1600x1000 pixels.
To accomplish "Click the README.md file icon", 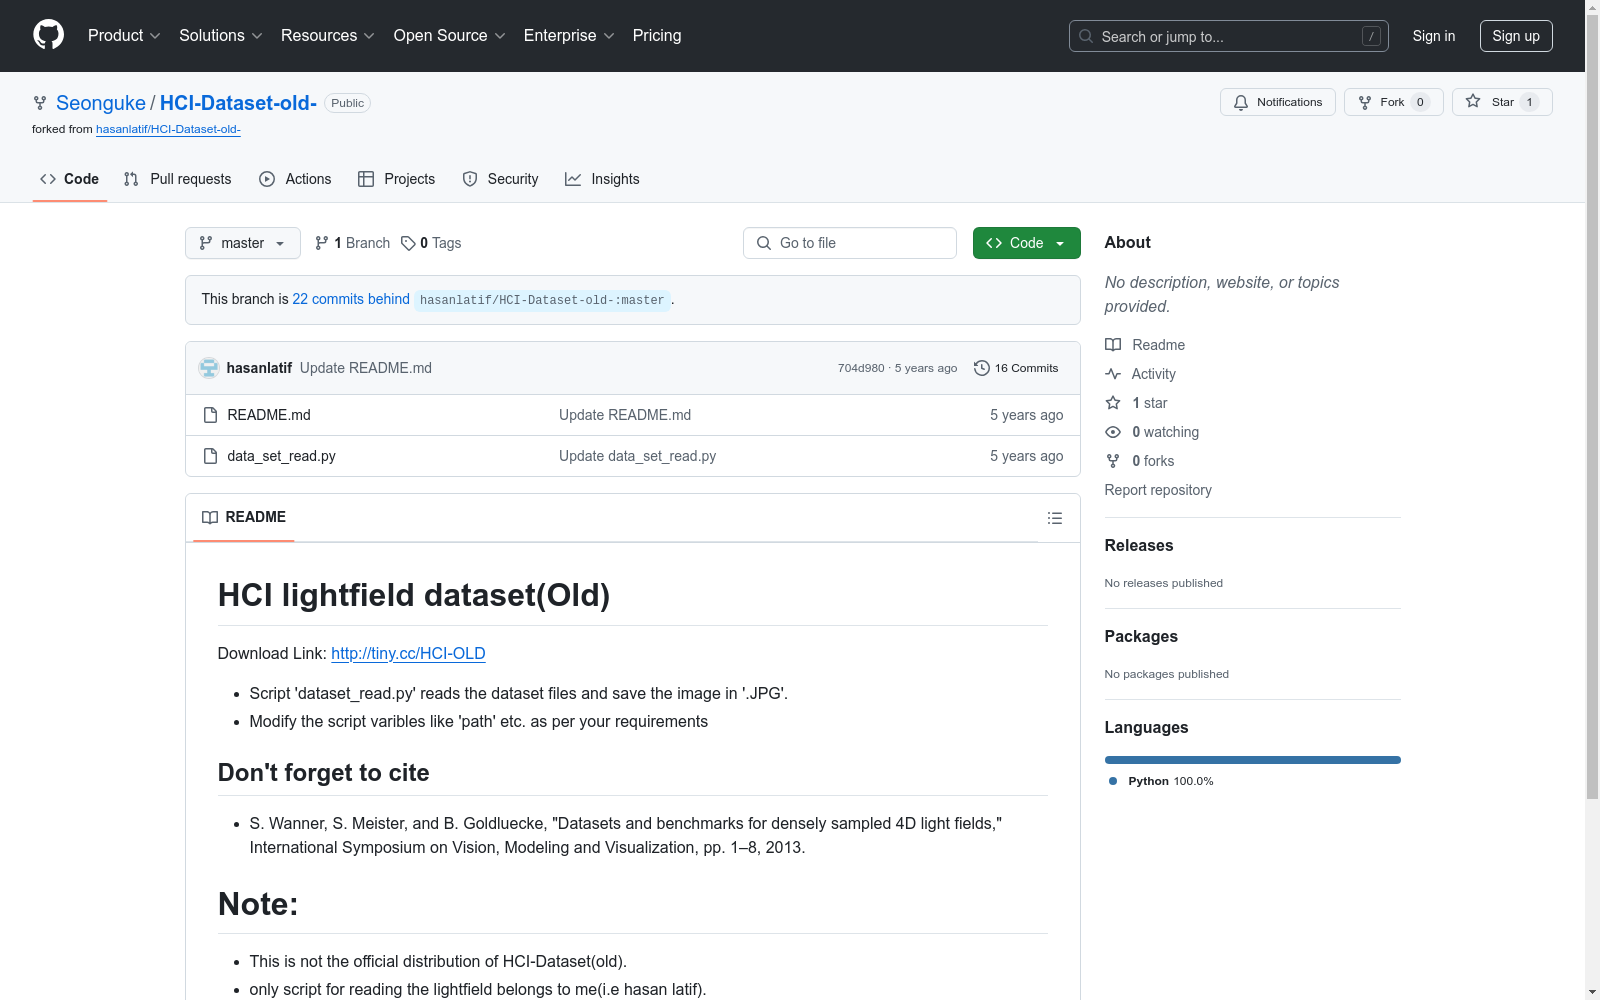I will coord(210,415).
